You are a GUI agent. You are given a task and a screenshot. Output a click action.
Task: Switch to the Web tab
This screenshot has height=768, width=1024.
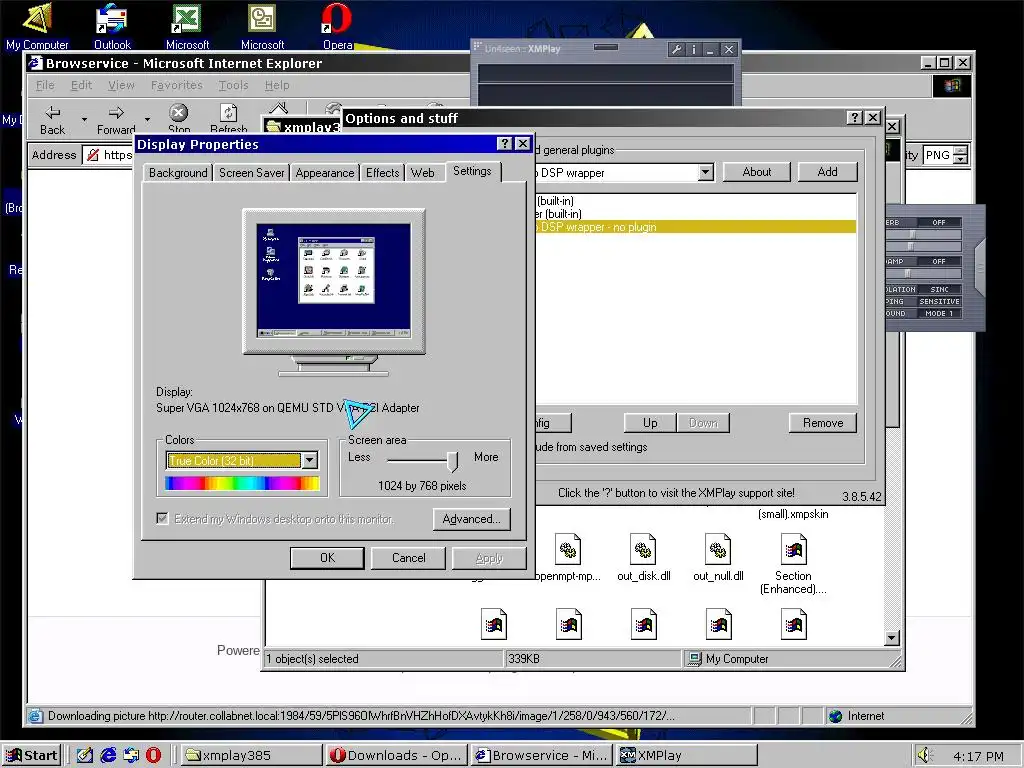(423, 172)
